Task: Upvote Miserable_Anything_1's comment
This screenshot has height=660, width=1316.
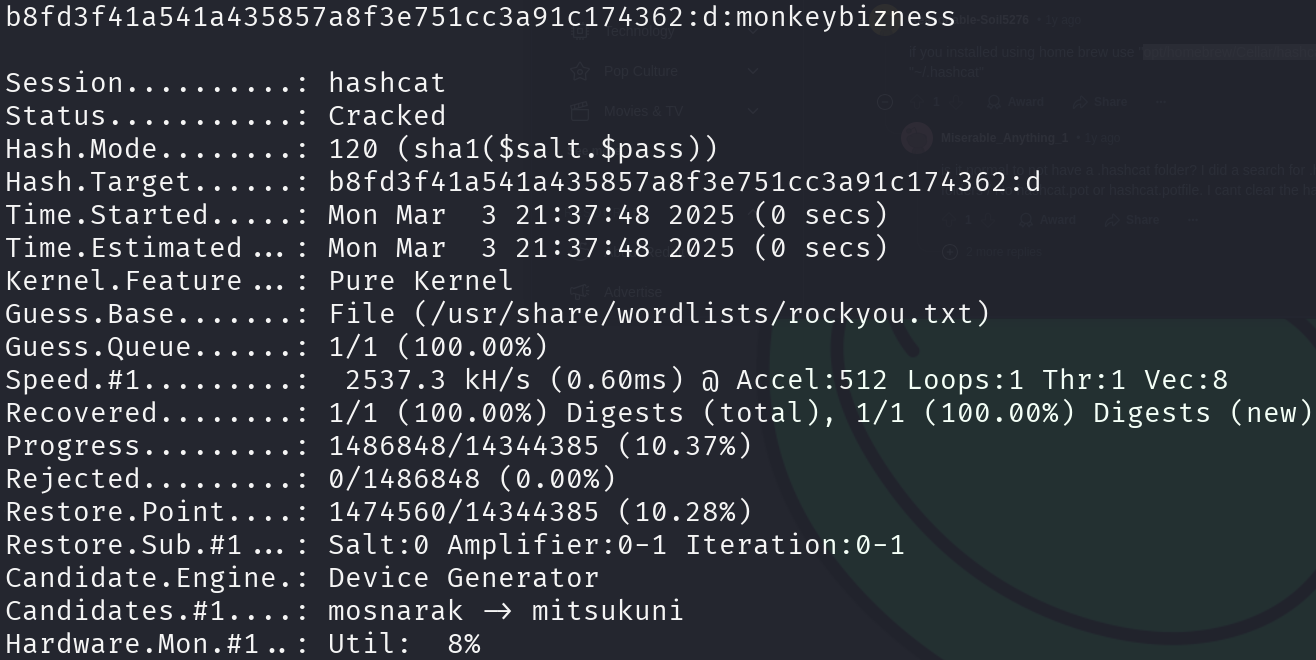Action: click(949, 220)
